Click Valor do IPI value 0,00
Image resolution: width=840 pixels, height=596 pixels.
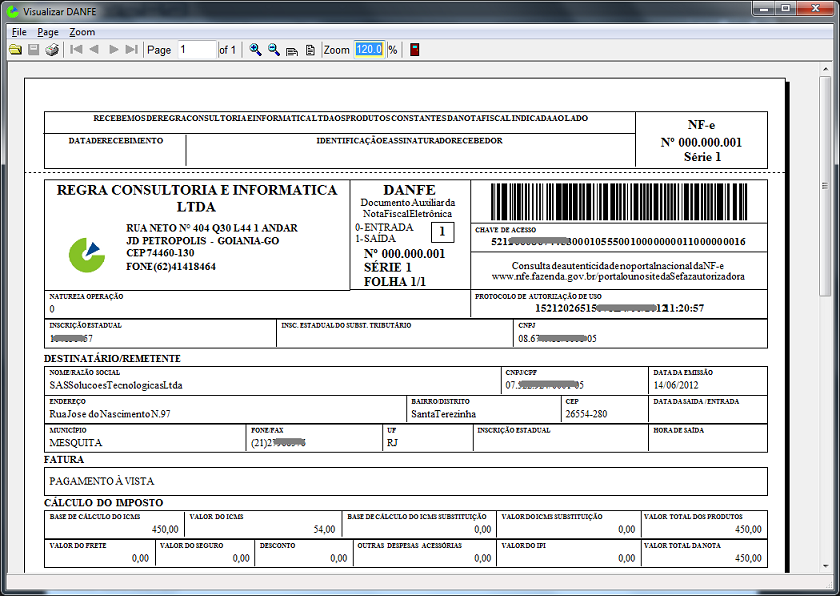click(x=626, y=558)
